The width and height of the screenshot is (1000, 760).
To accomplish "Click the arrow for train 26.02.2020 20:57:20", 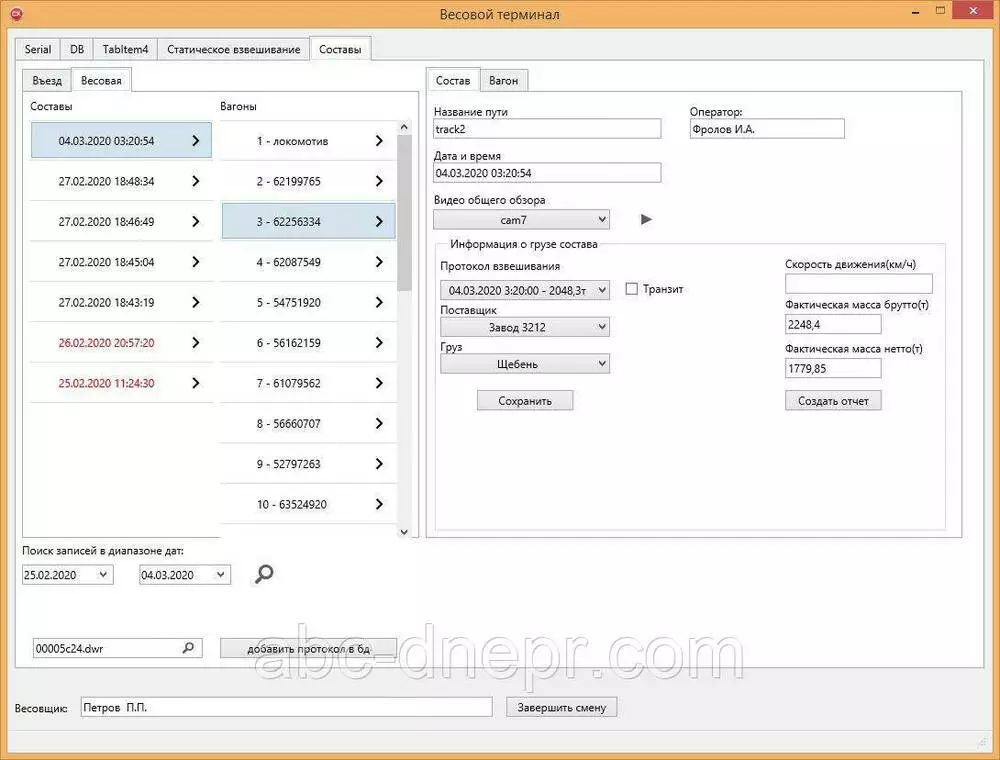I will (195, 342).
